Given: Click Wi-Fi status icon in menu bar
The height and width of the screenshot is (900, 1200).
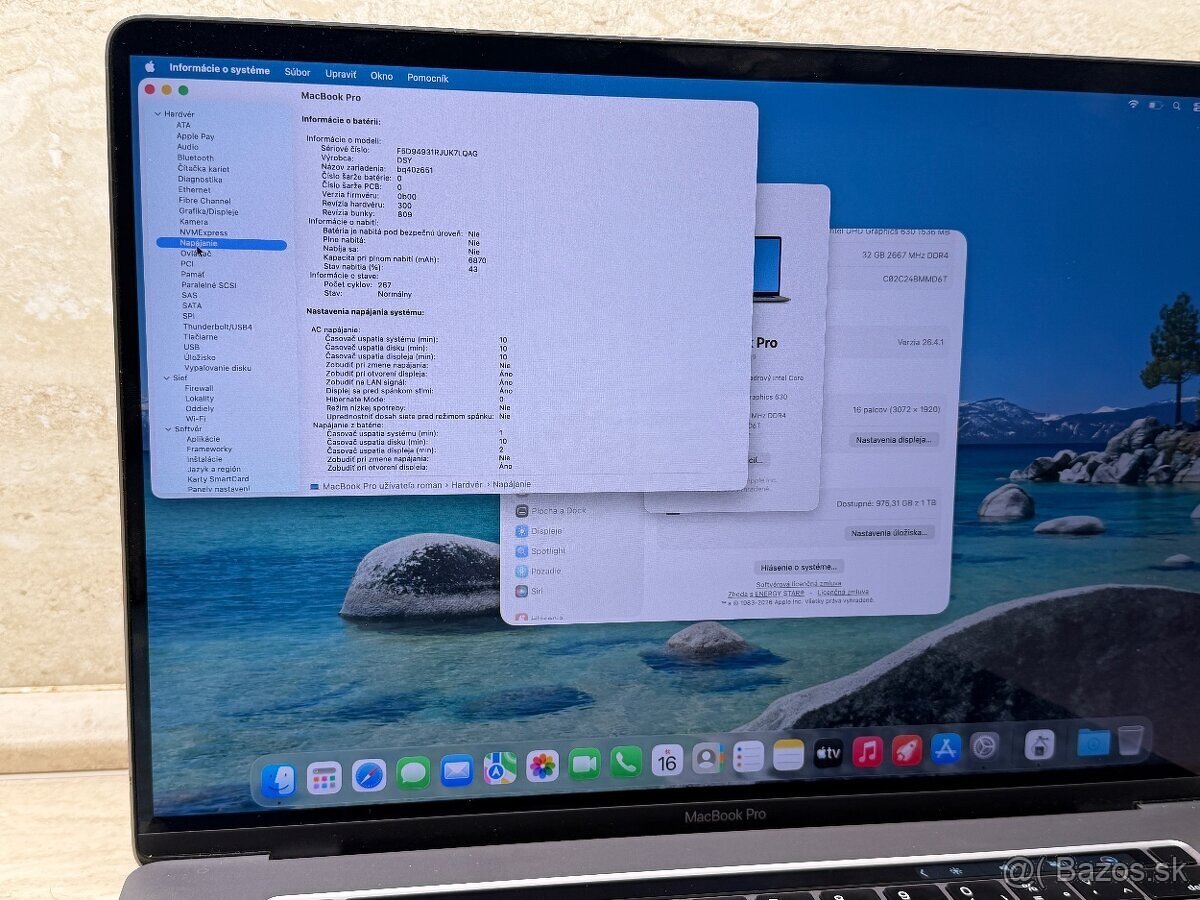Looking at the screenshot, I should pos(1133,103).
